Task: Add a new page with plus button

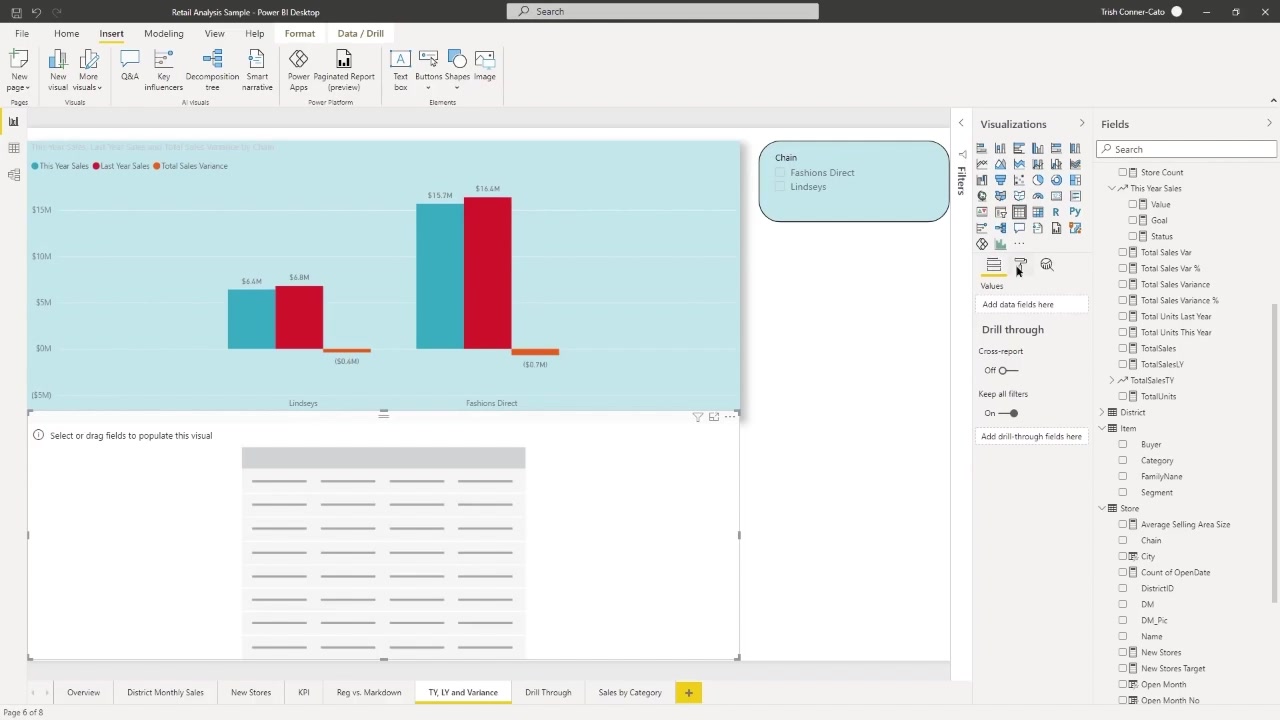Action: click(x=688, y=692)
